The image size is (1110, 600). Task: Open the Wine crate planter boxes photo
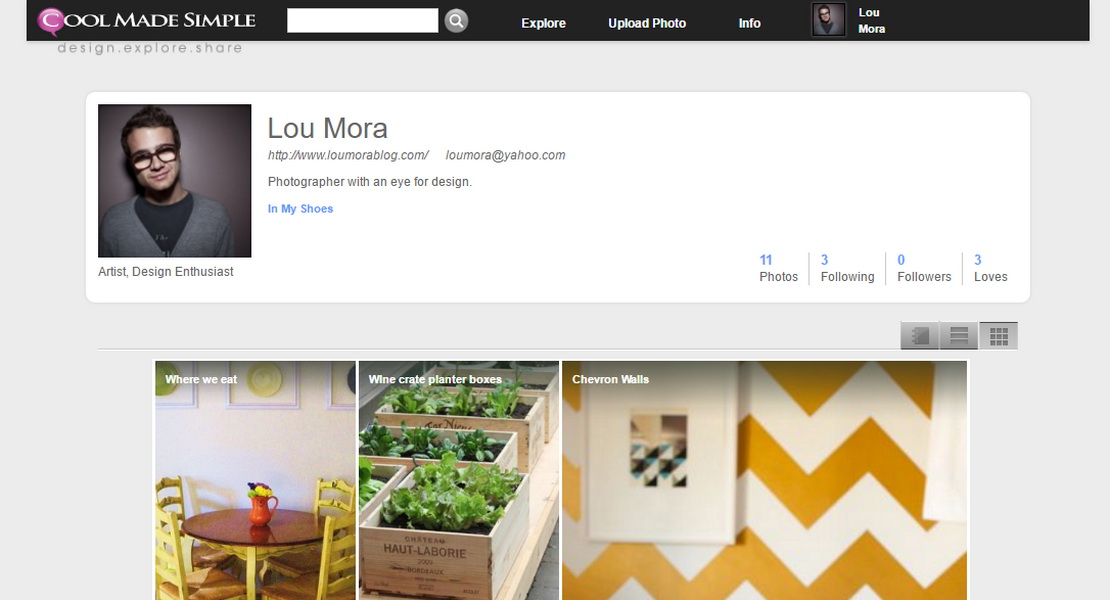459,480
